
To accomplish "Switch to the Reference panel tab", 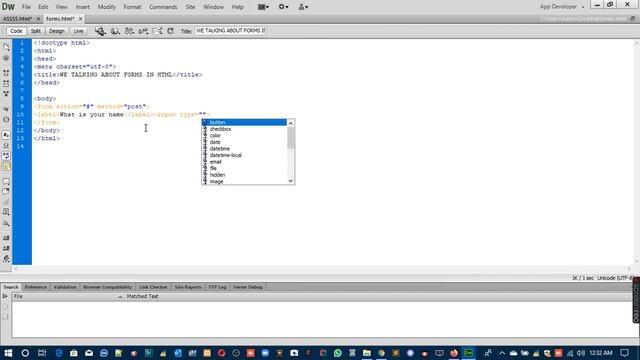I will click(36, 287).
